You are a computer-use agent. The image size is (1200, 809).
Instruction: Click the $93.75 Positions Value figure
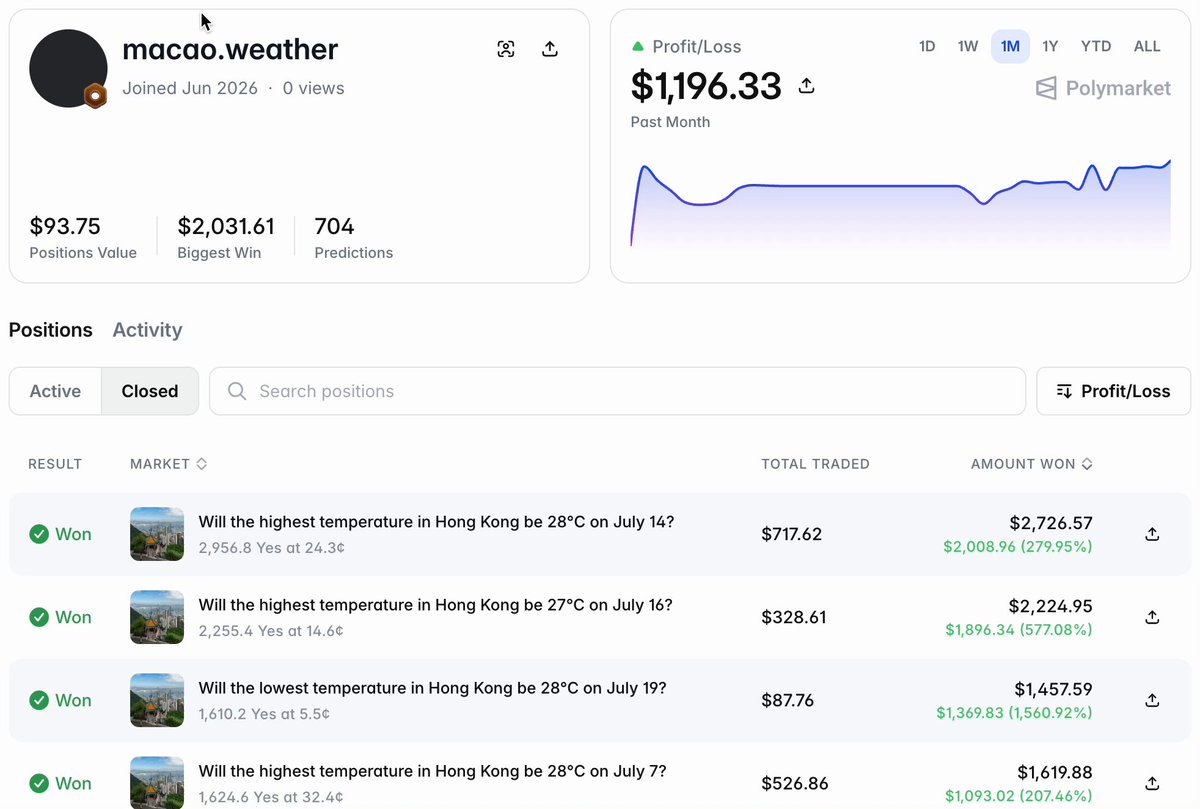pos(65,227)
